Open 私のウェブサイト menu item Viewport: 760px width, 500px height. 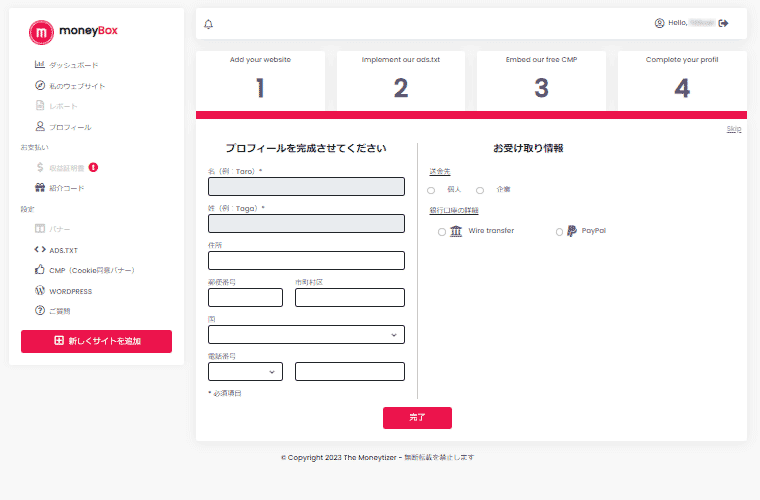point(77,86)
